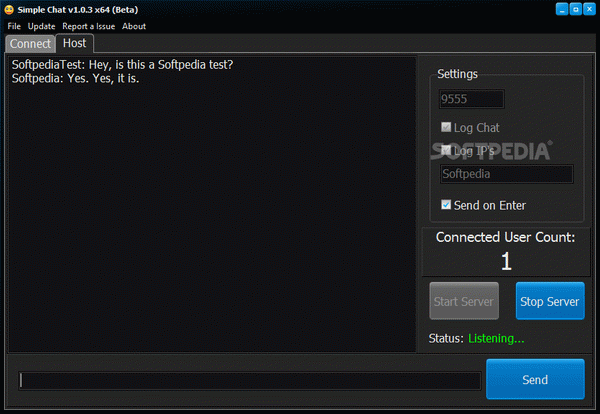The height and width of the screenshot is (414, 600).
Task: Click the Start Server button
Action: [x=464, y=301]
